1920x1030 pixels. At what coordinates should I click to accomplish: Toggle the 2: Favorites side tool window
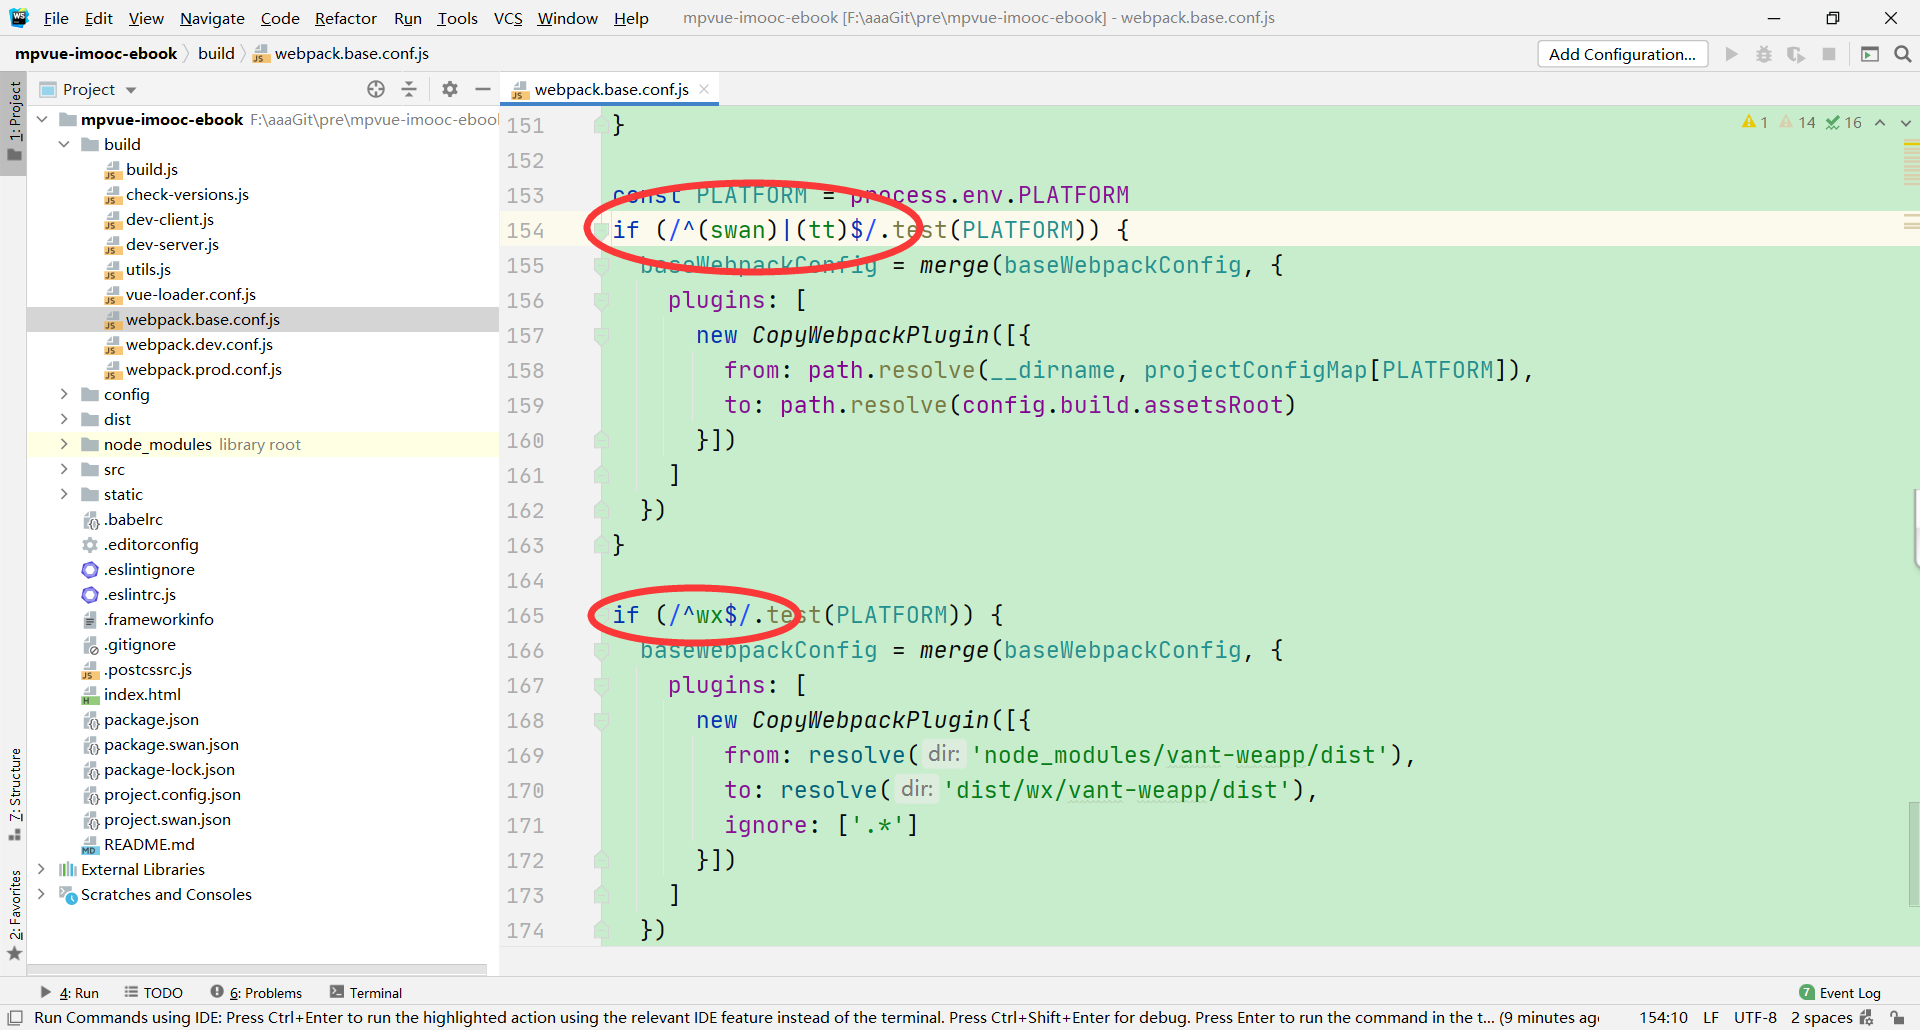[x=14, y=914]
